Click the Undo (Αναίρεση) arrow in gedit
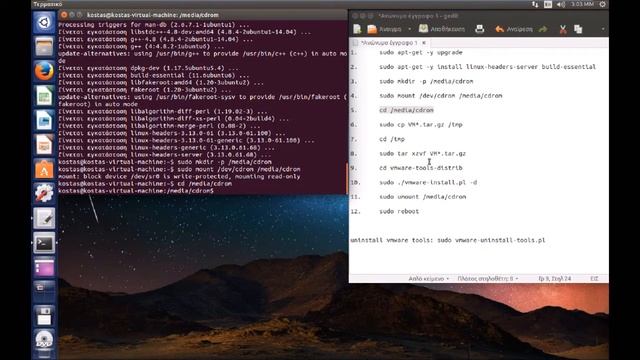This screenshot has height=360, width=640. [514, 29]
